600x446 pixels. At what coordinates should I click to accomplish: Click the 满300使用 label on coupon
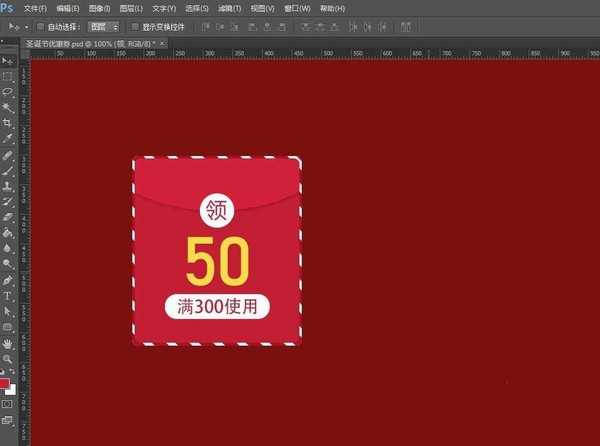[x=217, y=306]
